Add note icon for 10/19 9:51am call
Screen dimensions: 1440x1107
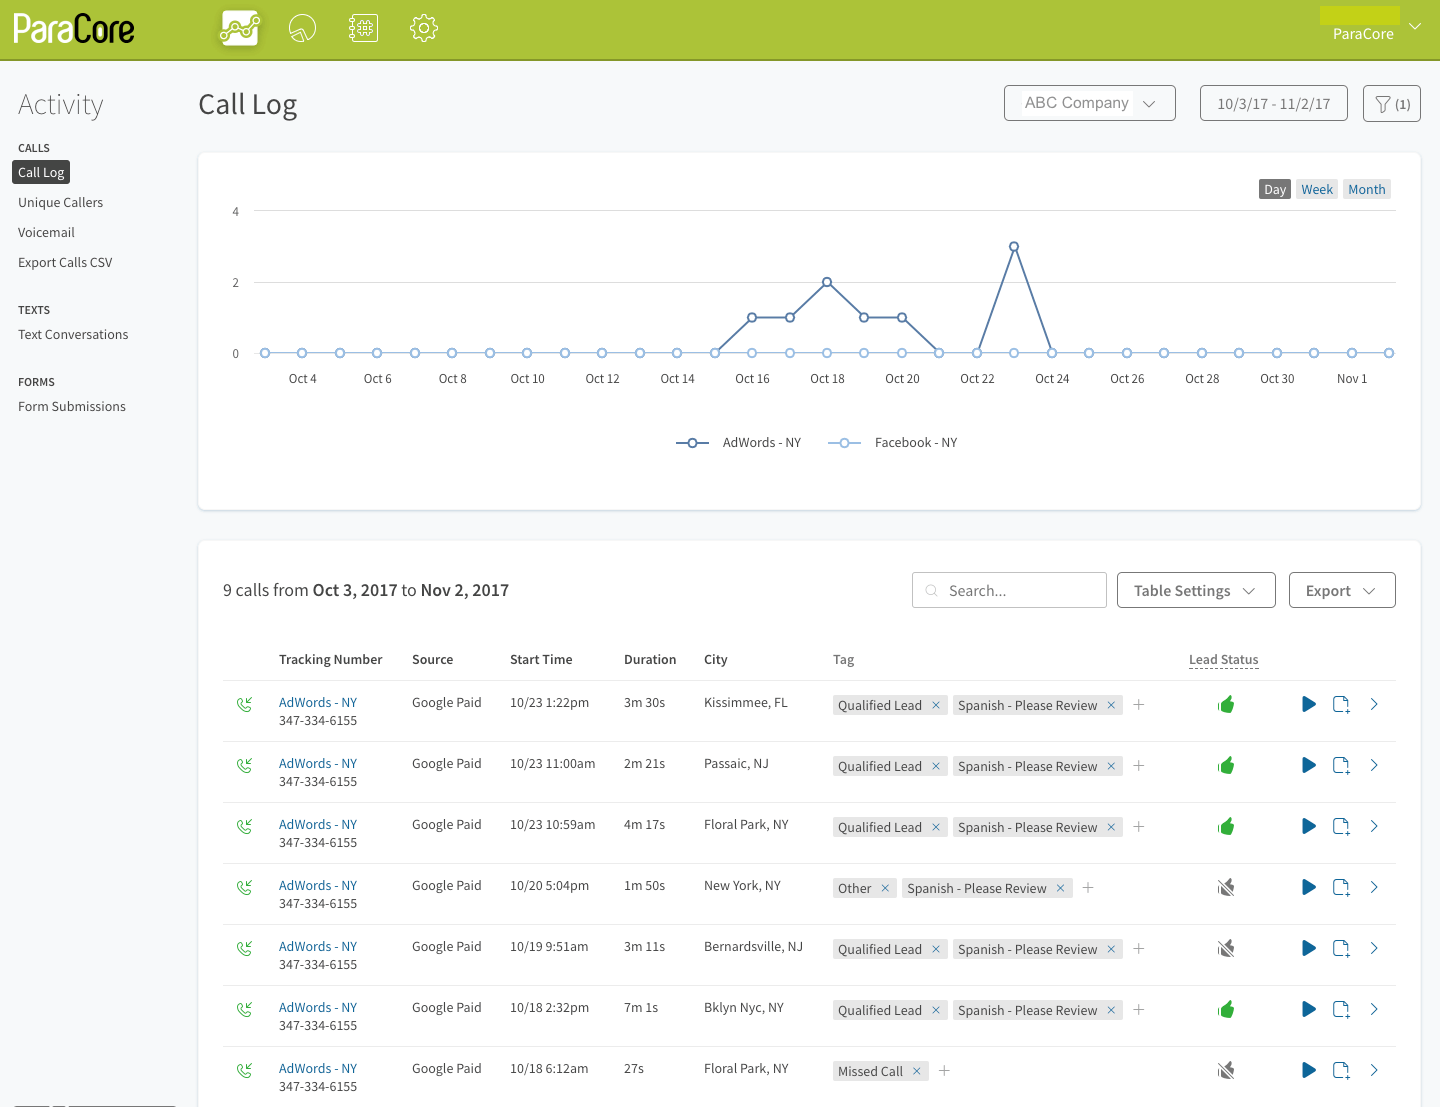click(1342, 949)
